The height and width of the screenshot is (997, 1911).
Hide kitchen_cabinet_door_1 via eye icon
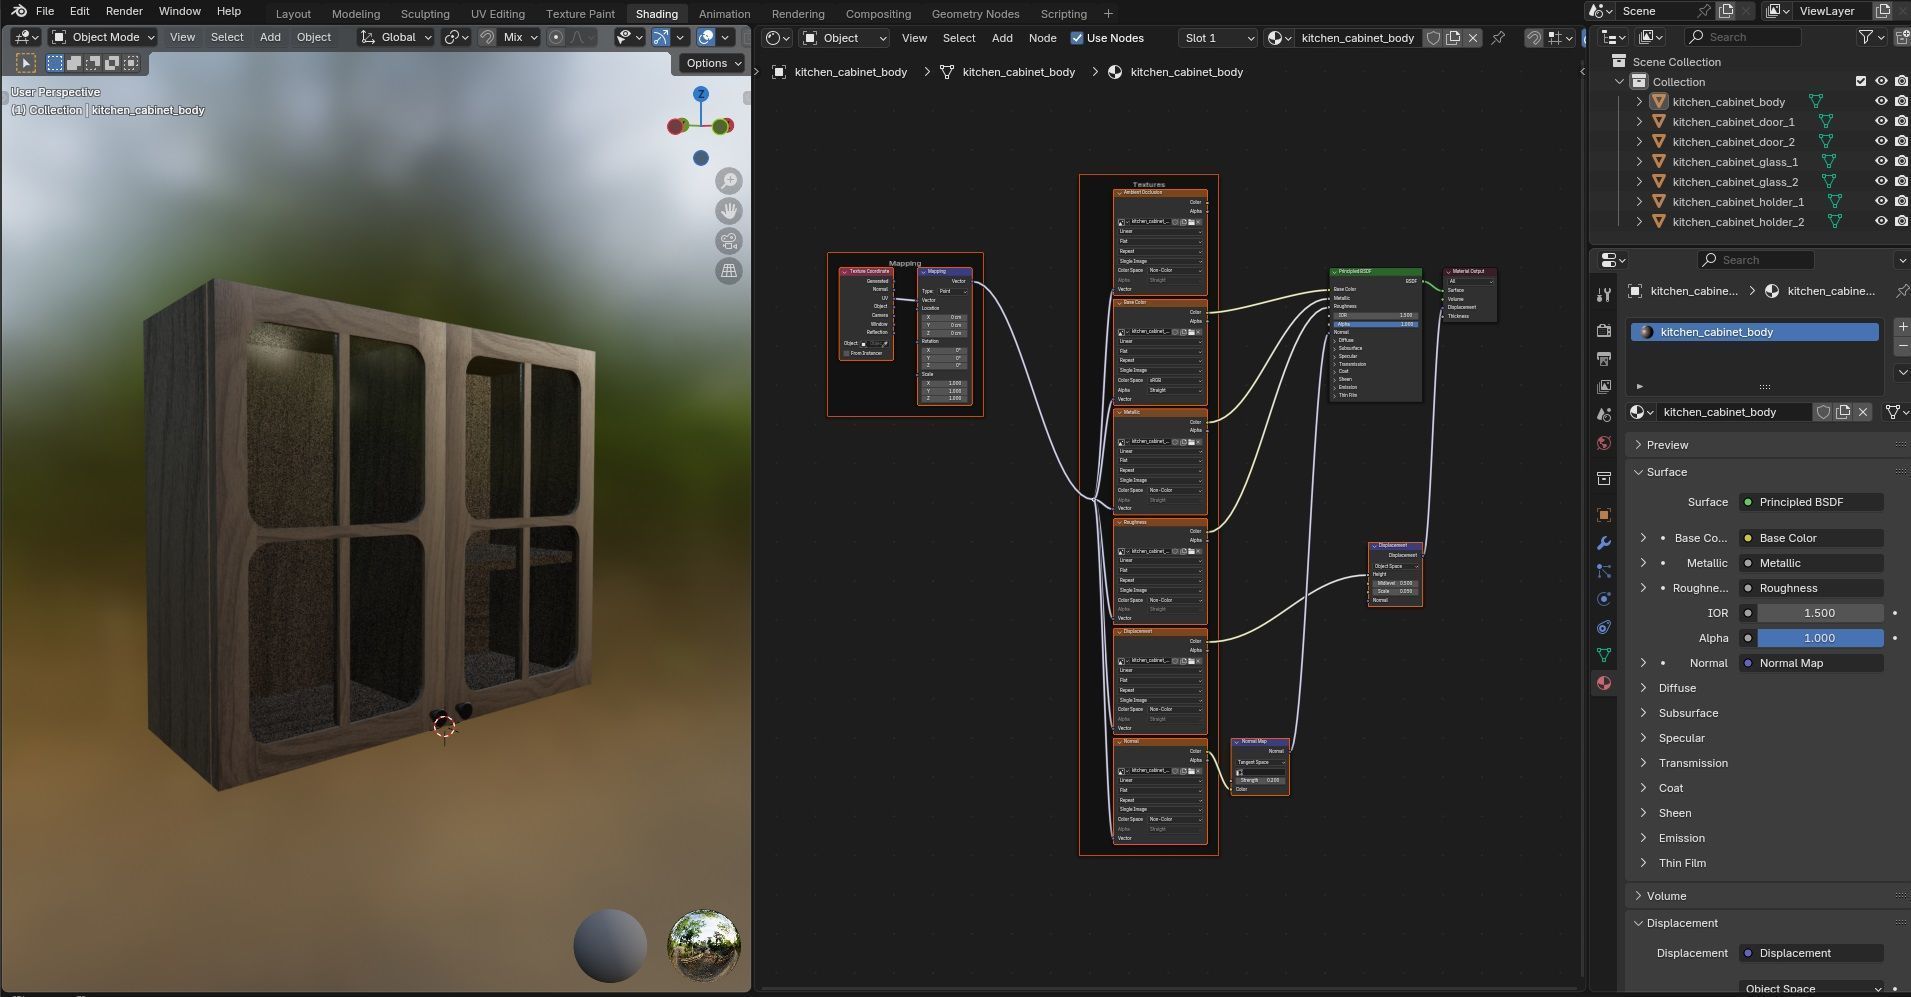click(1881, 121)
